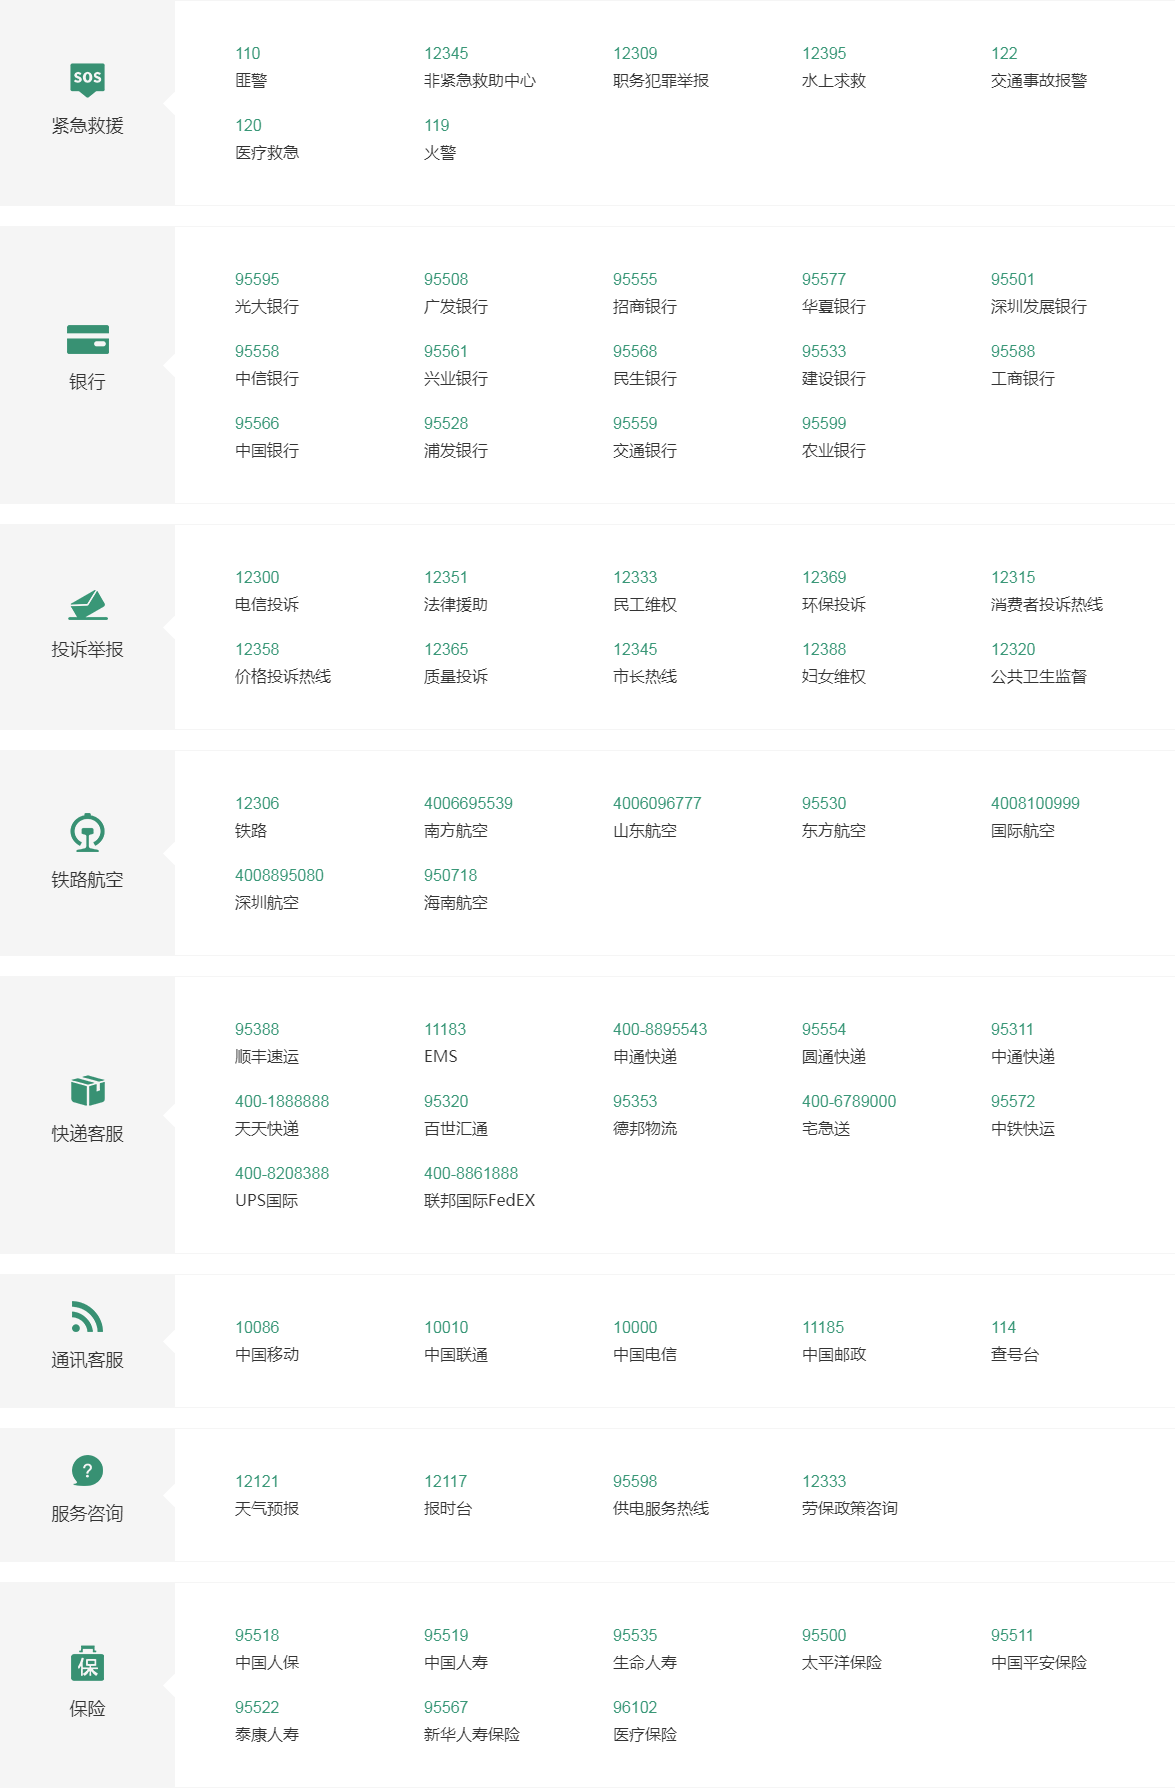The image size is (1175, 1788).
Task: Select the 紧急救援 category label
Action: tap(87, 126)
